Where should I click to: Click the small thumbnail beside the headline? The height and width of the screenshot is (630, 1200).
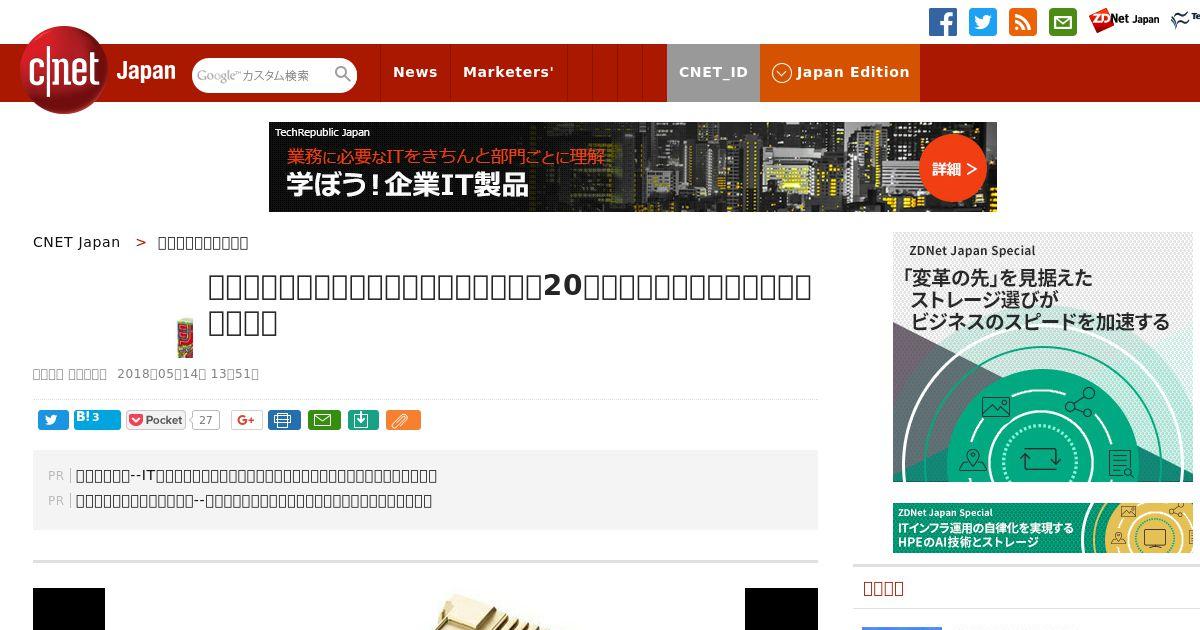click(185, 338)
